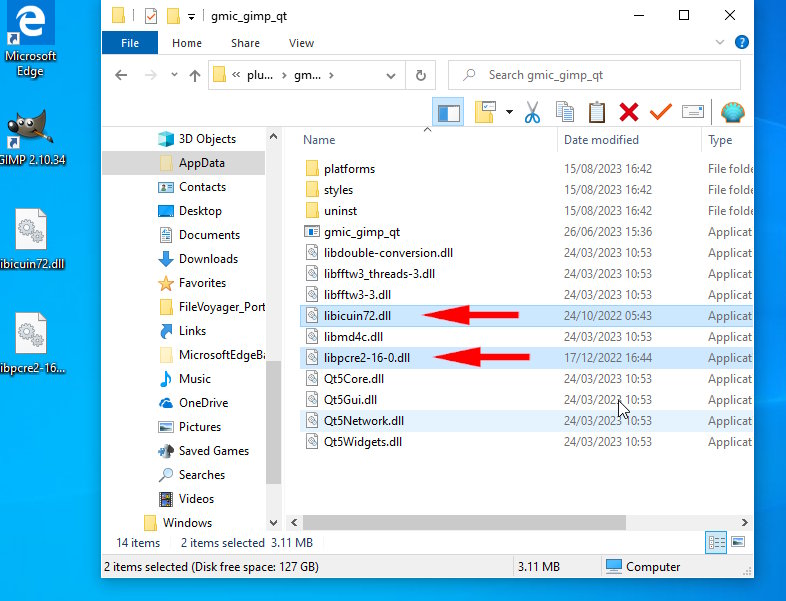The height and width of the screenshot is (601, 786).
Task: Click the Rename icon in toolbar
Action: pyautogui.click(x=693, y=111)
